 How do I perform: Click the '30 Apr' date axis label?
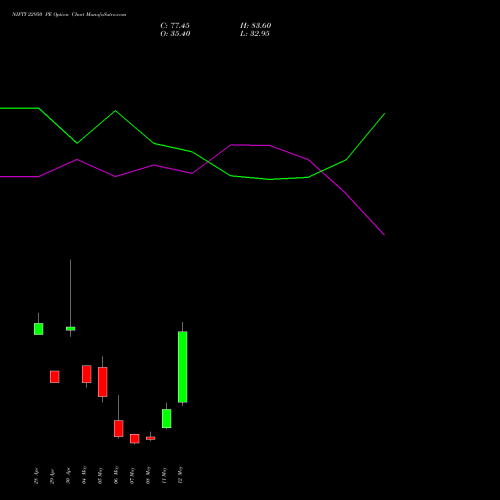pyautogui.click(x=68, y=476)
